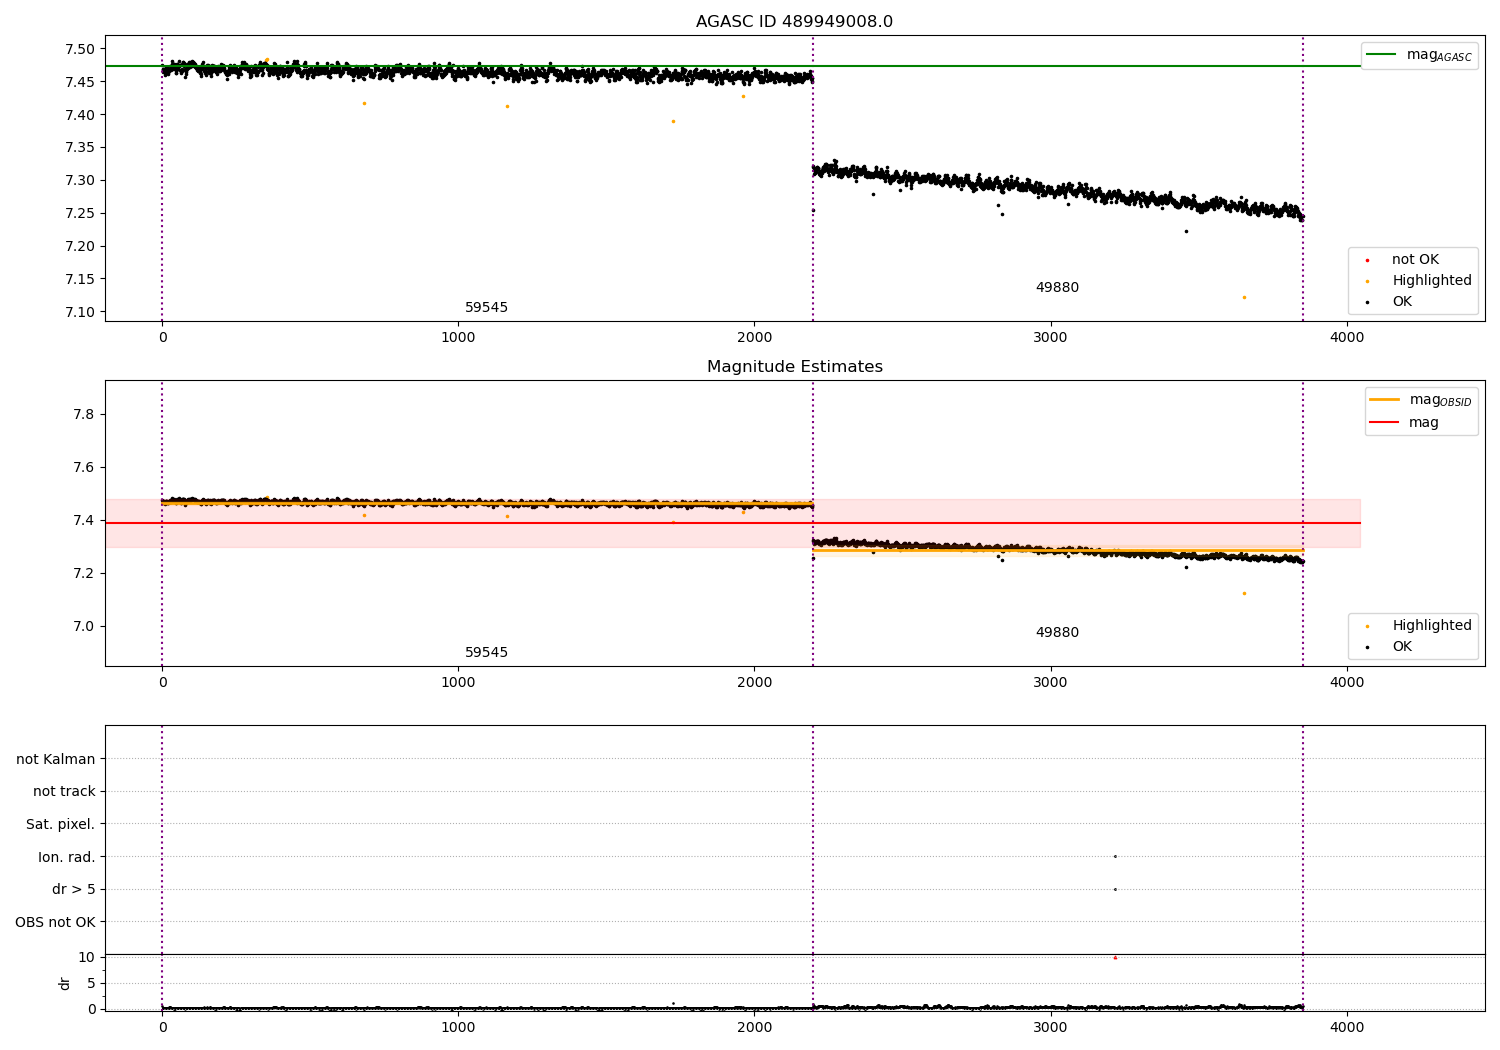Image resolution: width=1500 pixels, height=1050 pixels.
Task: Click the 'Sat. pixel.' axis label
Action: [60, 825]
